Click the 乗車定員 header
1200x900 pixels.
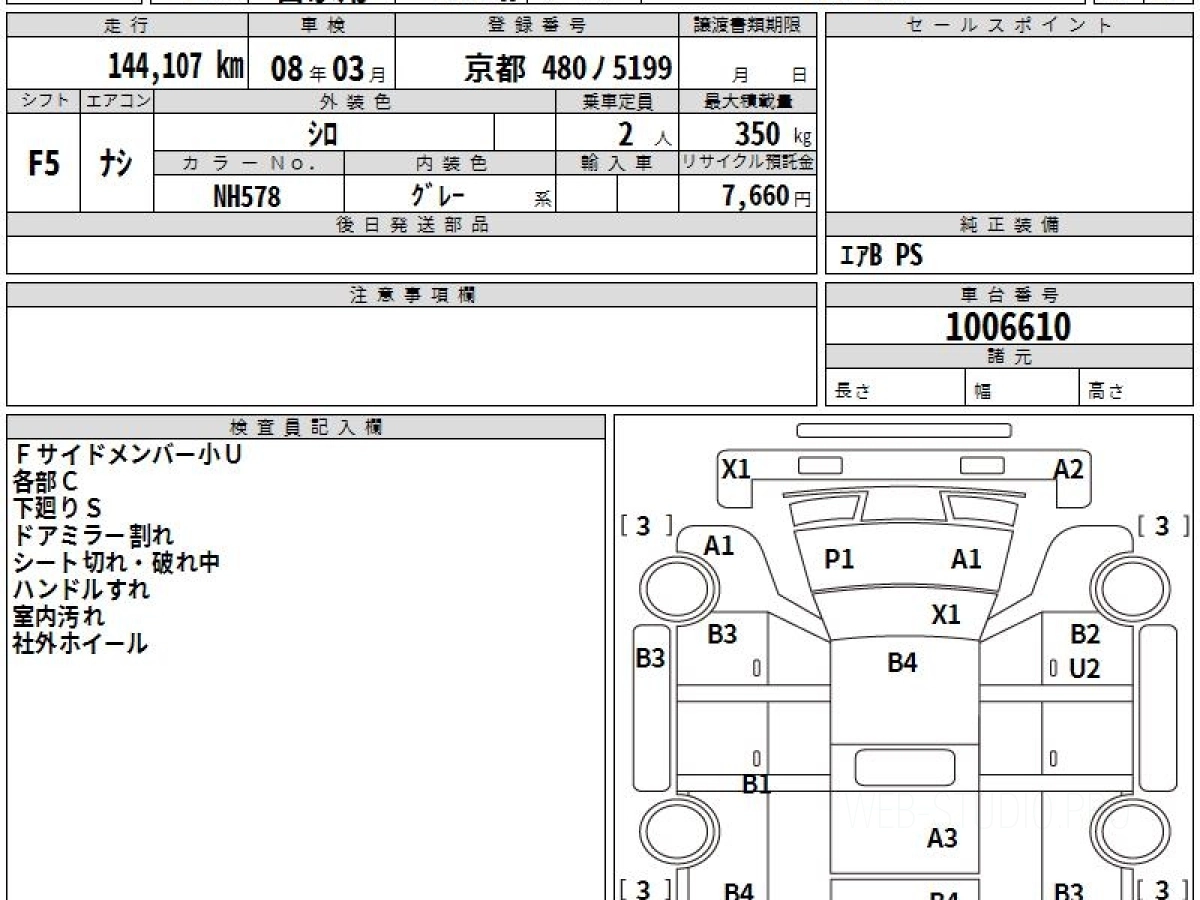pos(616,101)
